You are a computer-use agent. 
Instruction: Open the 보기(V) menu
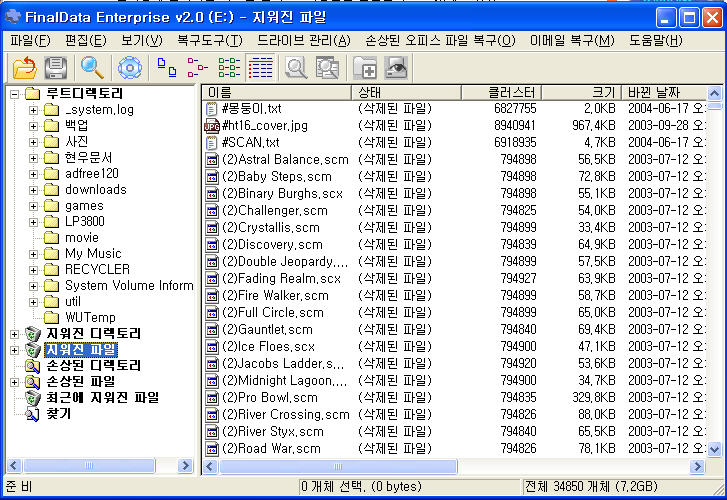click(141, 41)
